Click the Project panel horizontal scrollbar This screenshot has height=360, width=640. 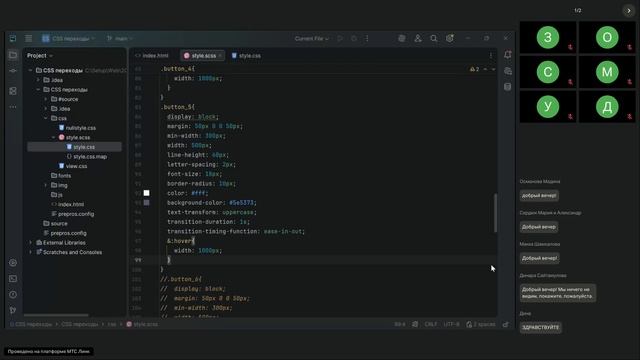coord(56,315)
